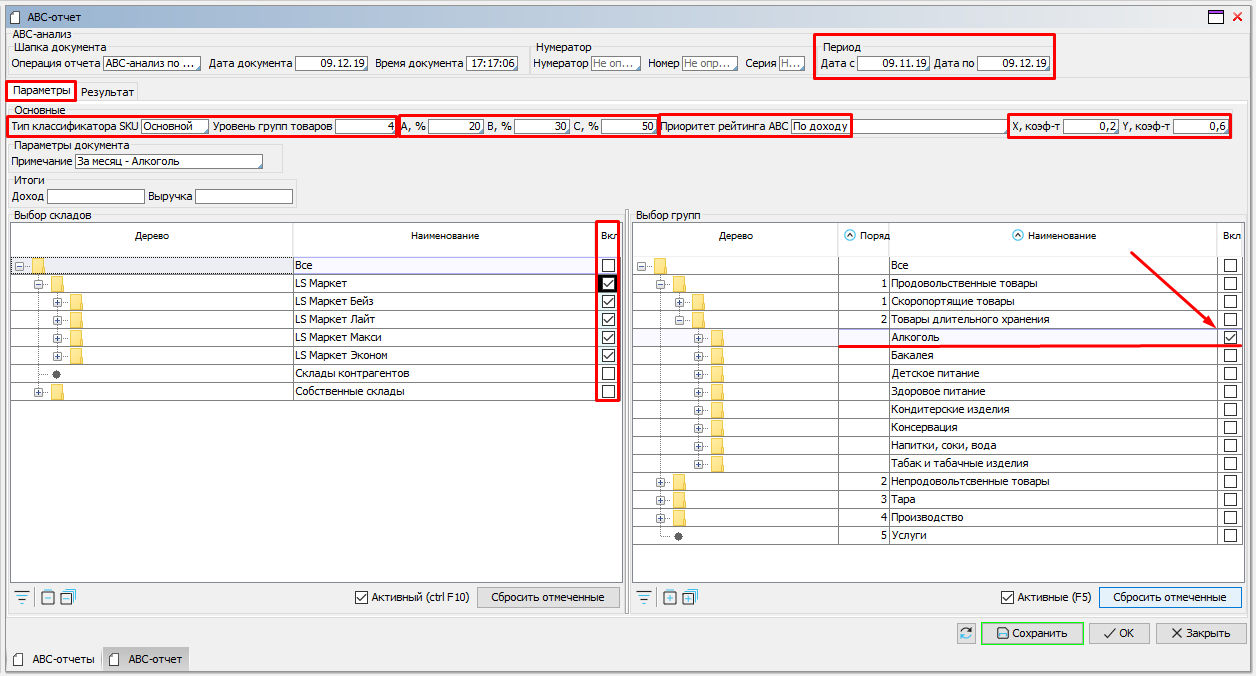Open filter icon under group selection panel
Image resolution: width=1256 pixels, height=676 pixels.
[x=645, y=598]
